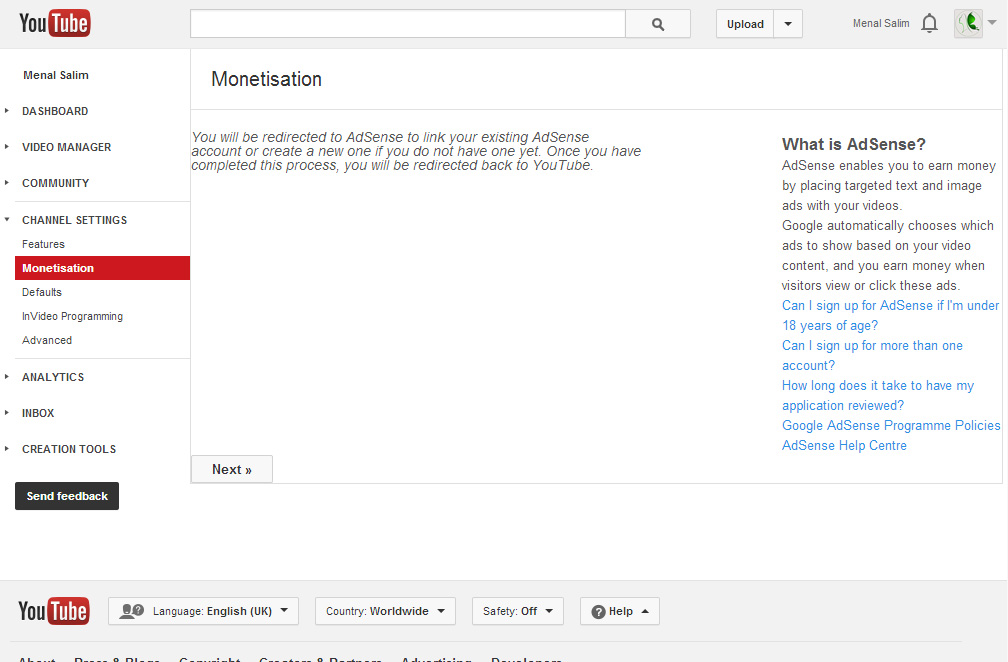Expand the Creation Tools section arrow
1008x662 pixels.
tap(7, 449)
